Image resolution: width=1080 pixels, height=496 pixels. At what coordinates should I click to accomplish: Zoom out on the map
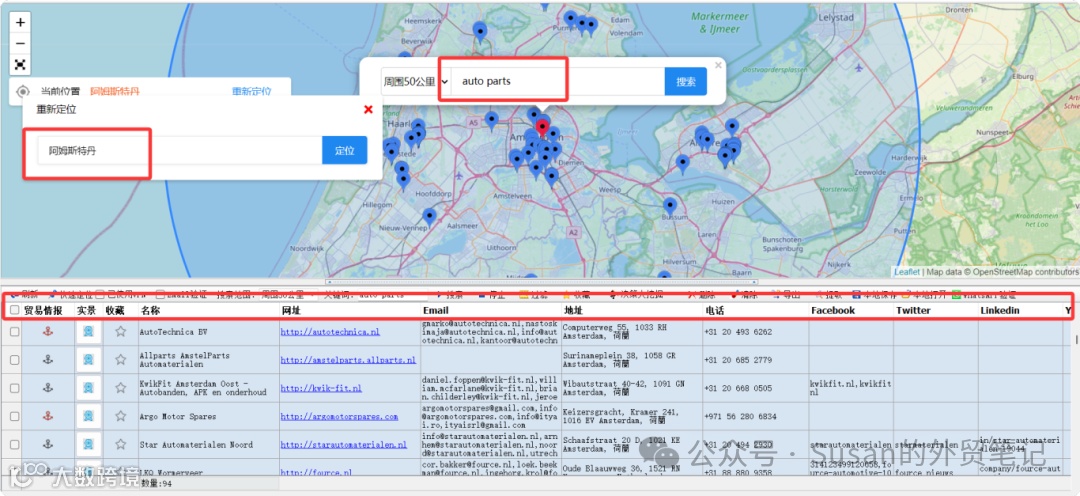pyautogui.click(x=21, y=43)
